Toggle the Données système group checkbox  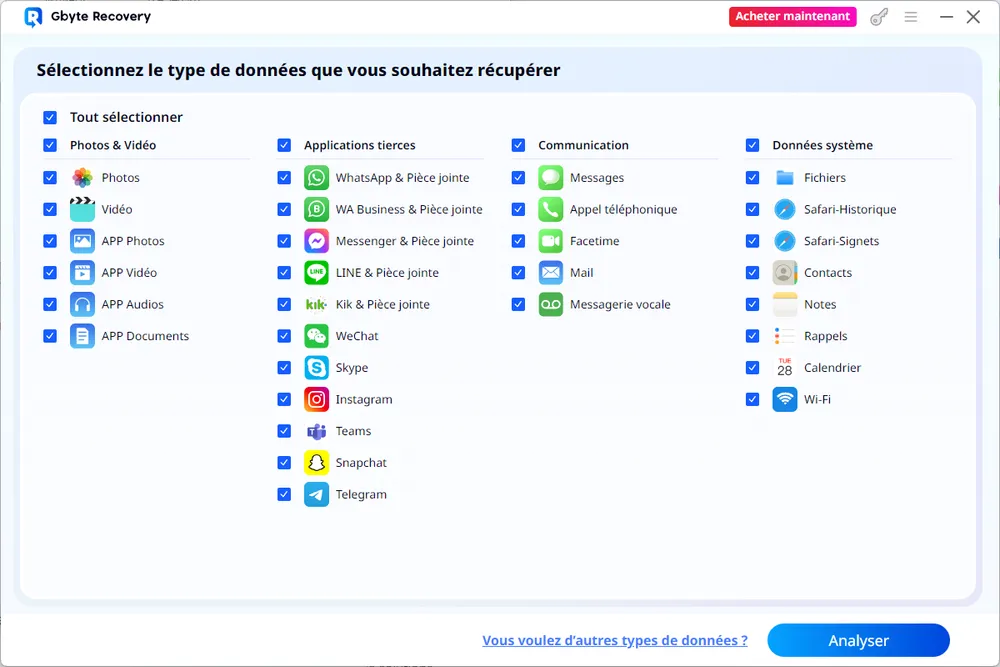pos(752,145)
